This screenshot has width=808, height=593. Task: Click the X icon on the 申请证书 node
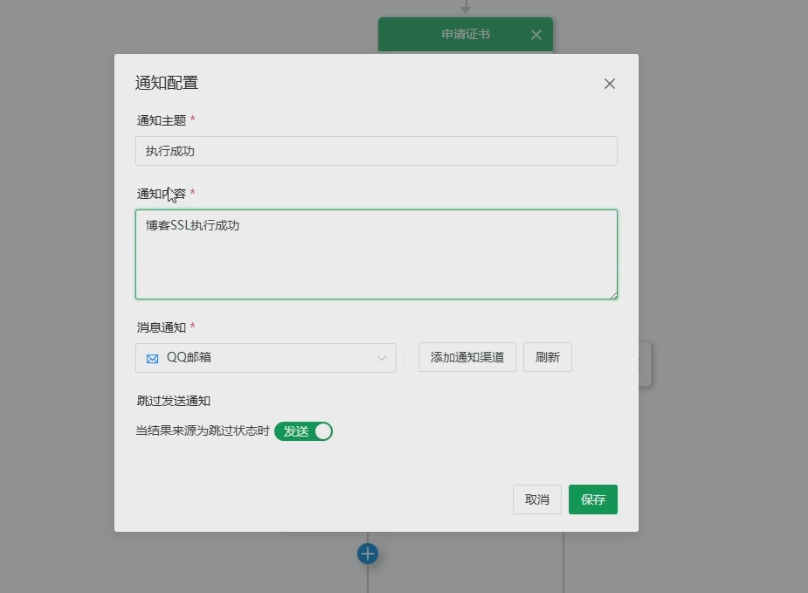(x=536, y=33)
